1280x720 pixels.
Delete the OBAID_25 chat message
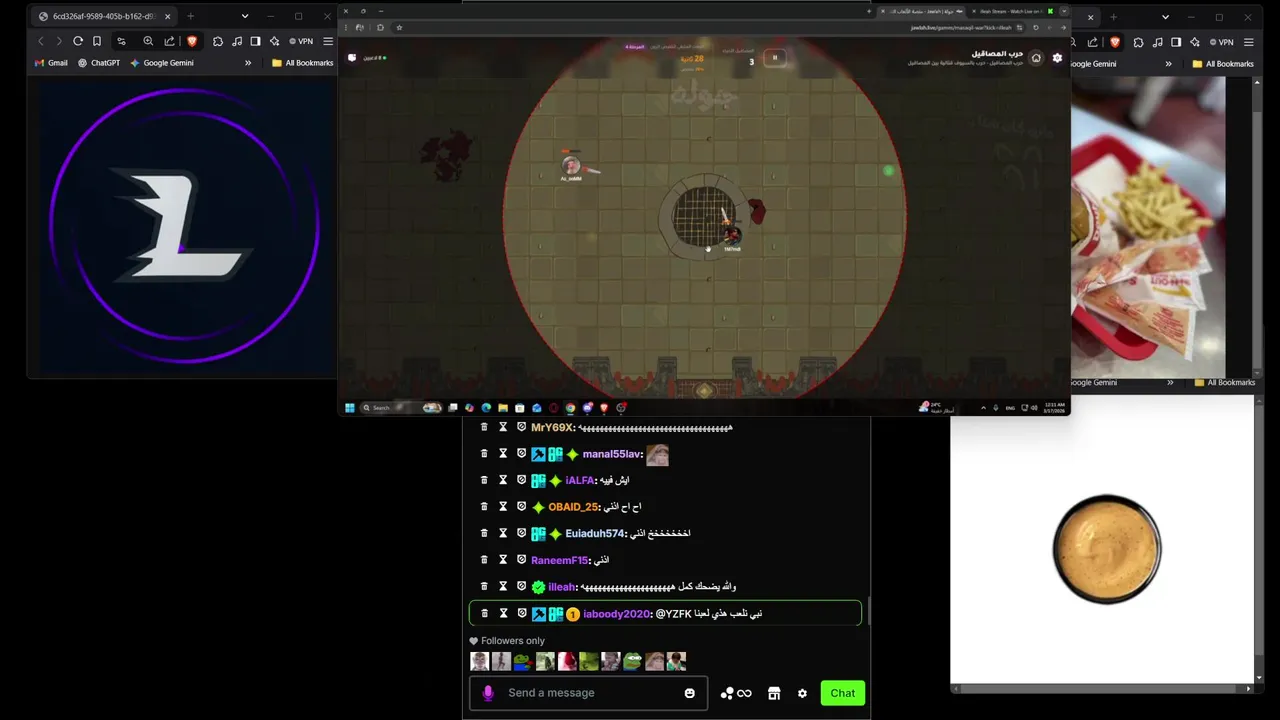coord(484,507)
